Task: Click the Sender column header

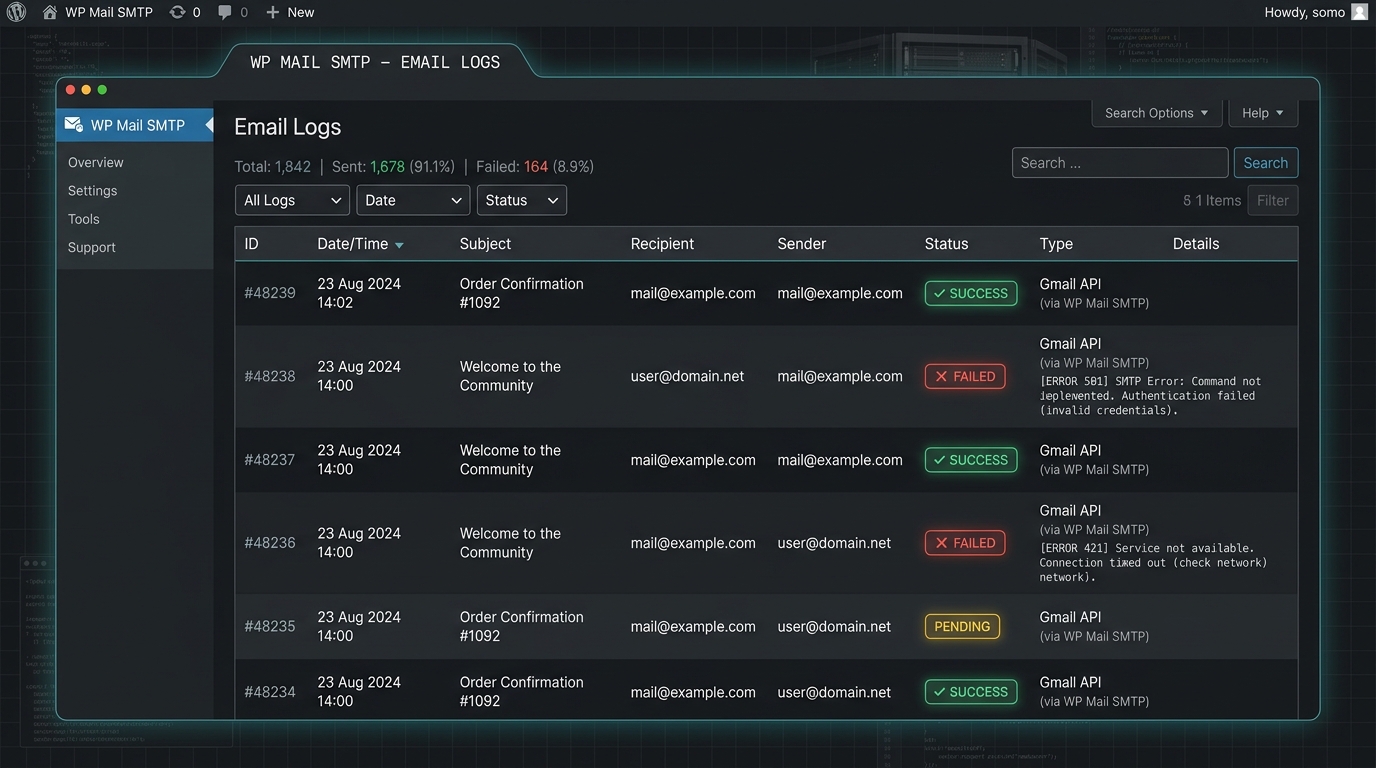Action: point(802,244)
